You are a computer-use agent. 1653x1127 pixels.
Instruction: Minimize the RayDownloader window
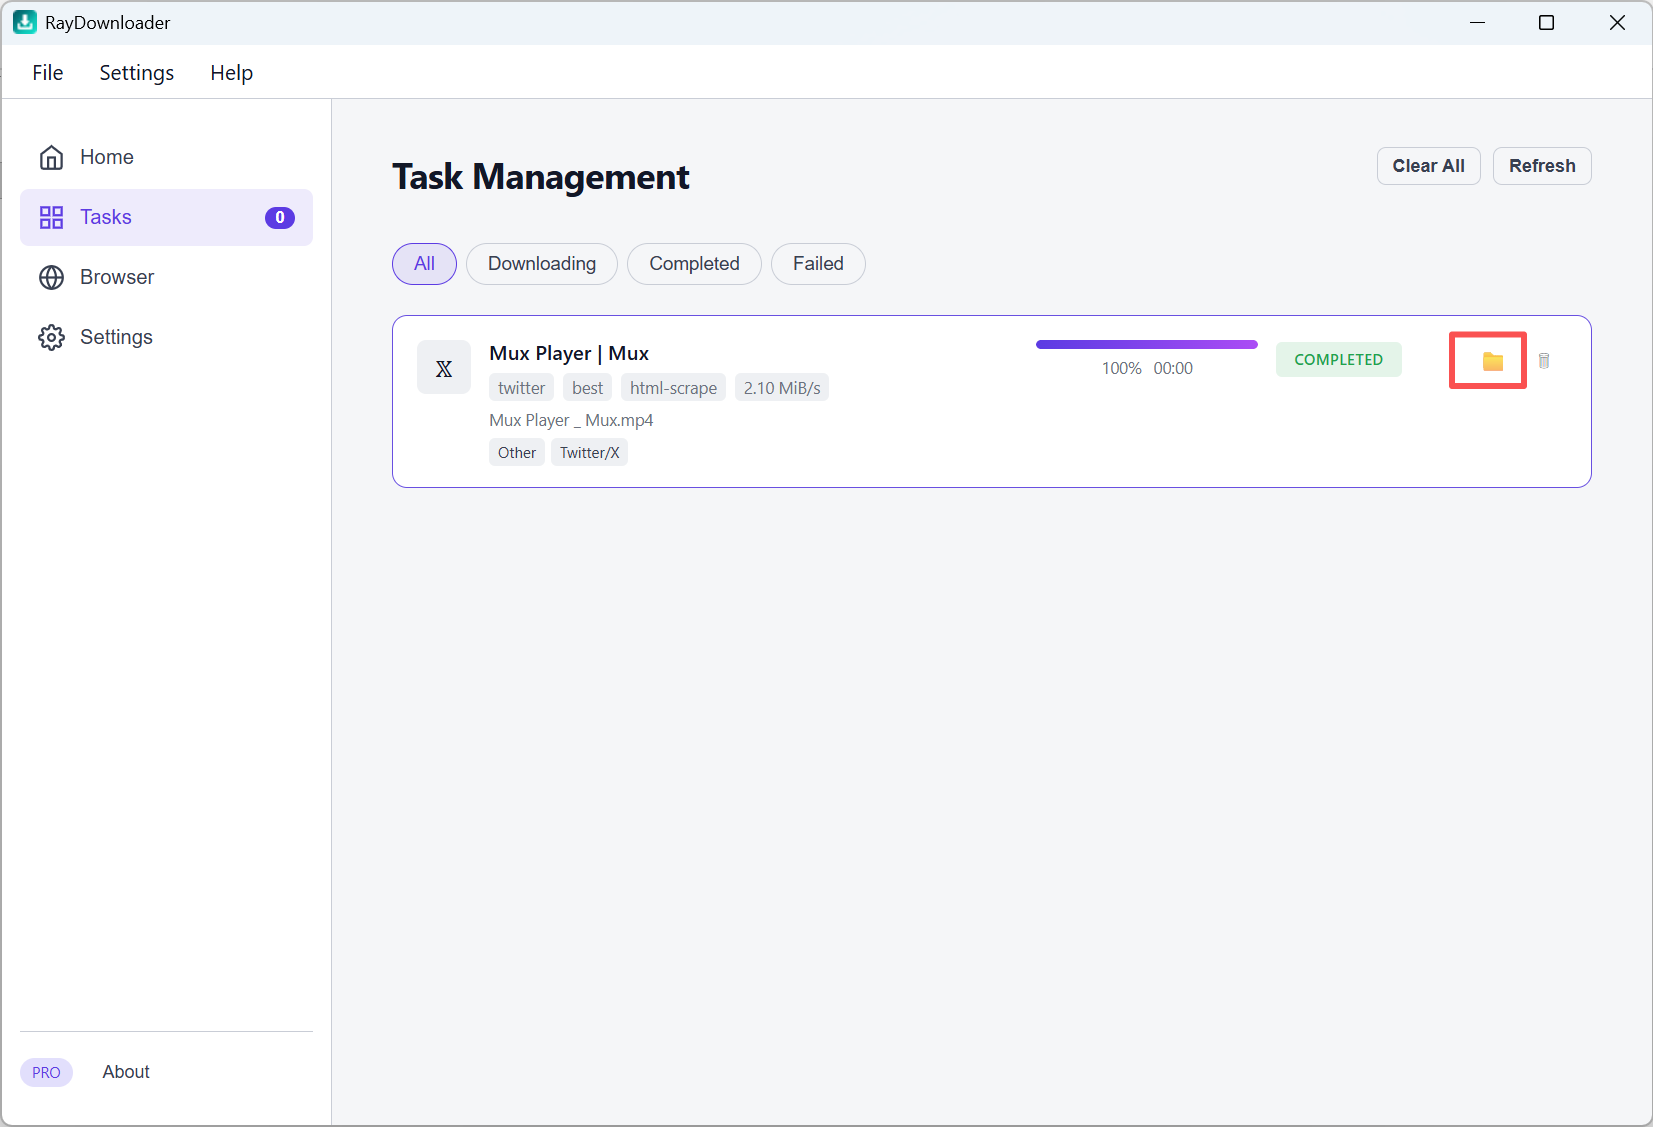[1477, 22]
